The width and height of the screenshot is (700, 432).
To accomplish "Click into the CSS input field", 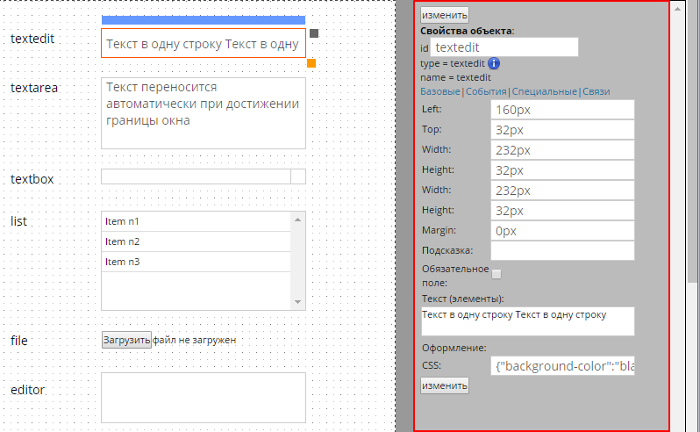I will [x=561, y=366].
